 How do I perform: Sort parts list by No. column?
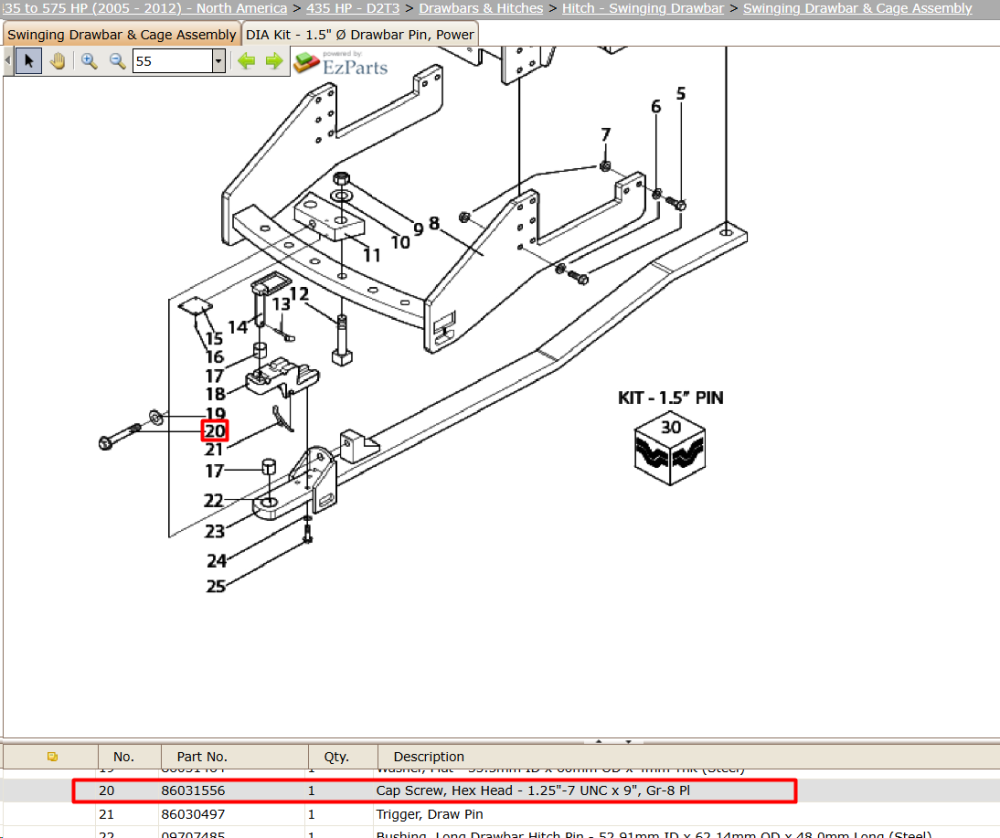click(129, 756)
